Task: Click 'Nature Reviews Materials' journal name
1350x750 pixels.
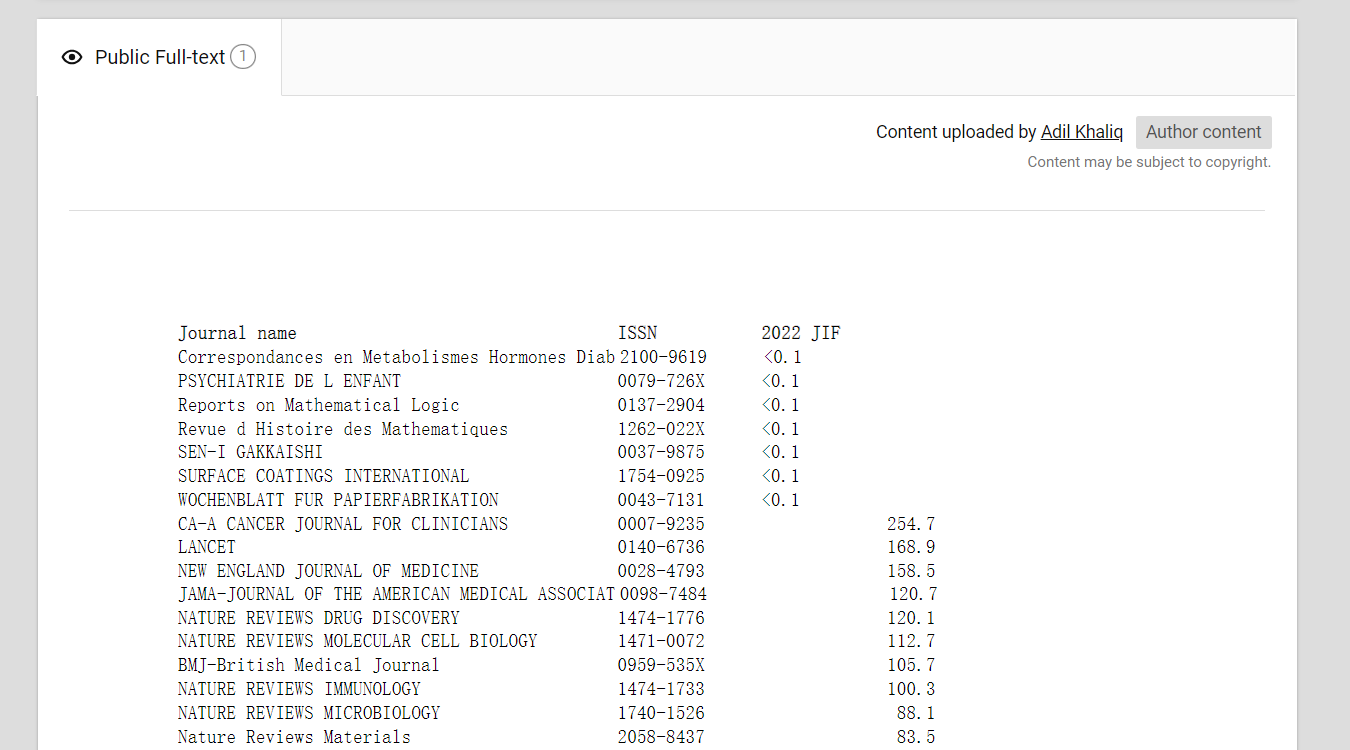Action: (294, 737)
